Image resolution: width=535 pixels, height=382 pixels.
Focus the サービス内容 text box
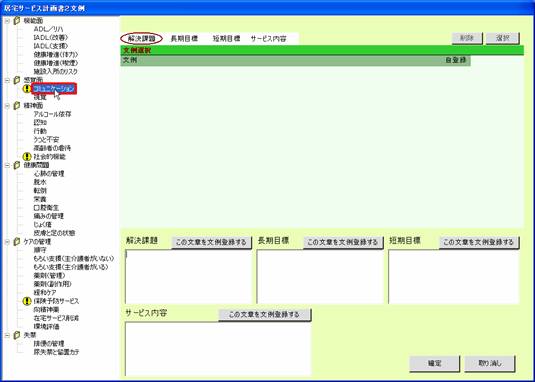click(x=218, y=349)
